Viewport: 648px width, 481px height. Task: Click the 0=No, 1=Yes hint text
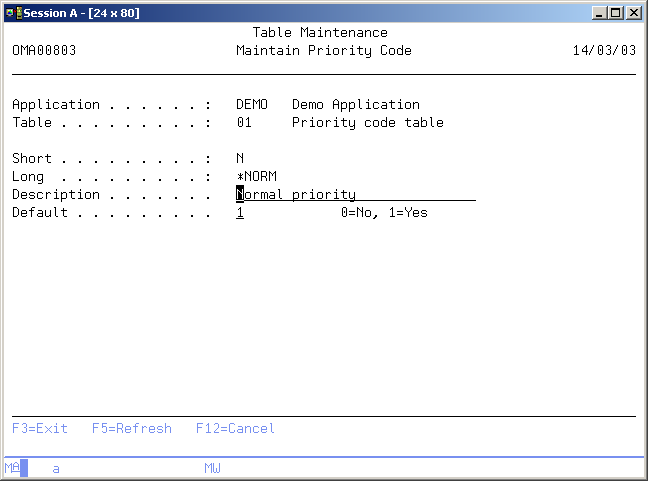coord(384,213)
